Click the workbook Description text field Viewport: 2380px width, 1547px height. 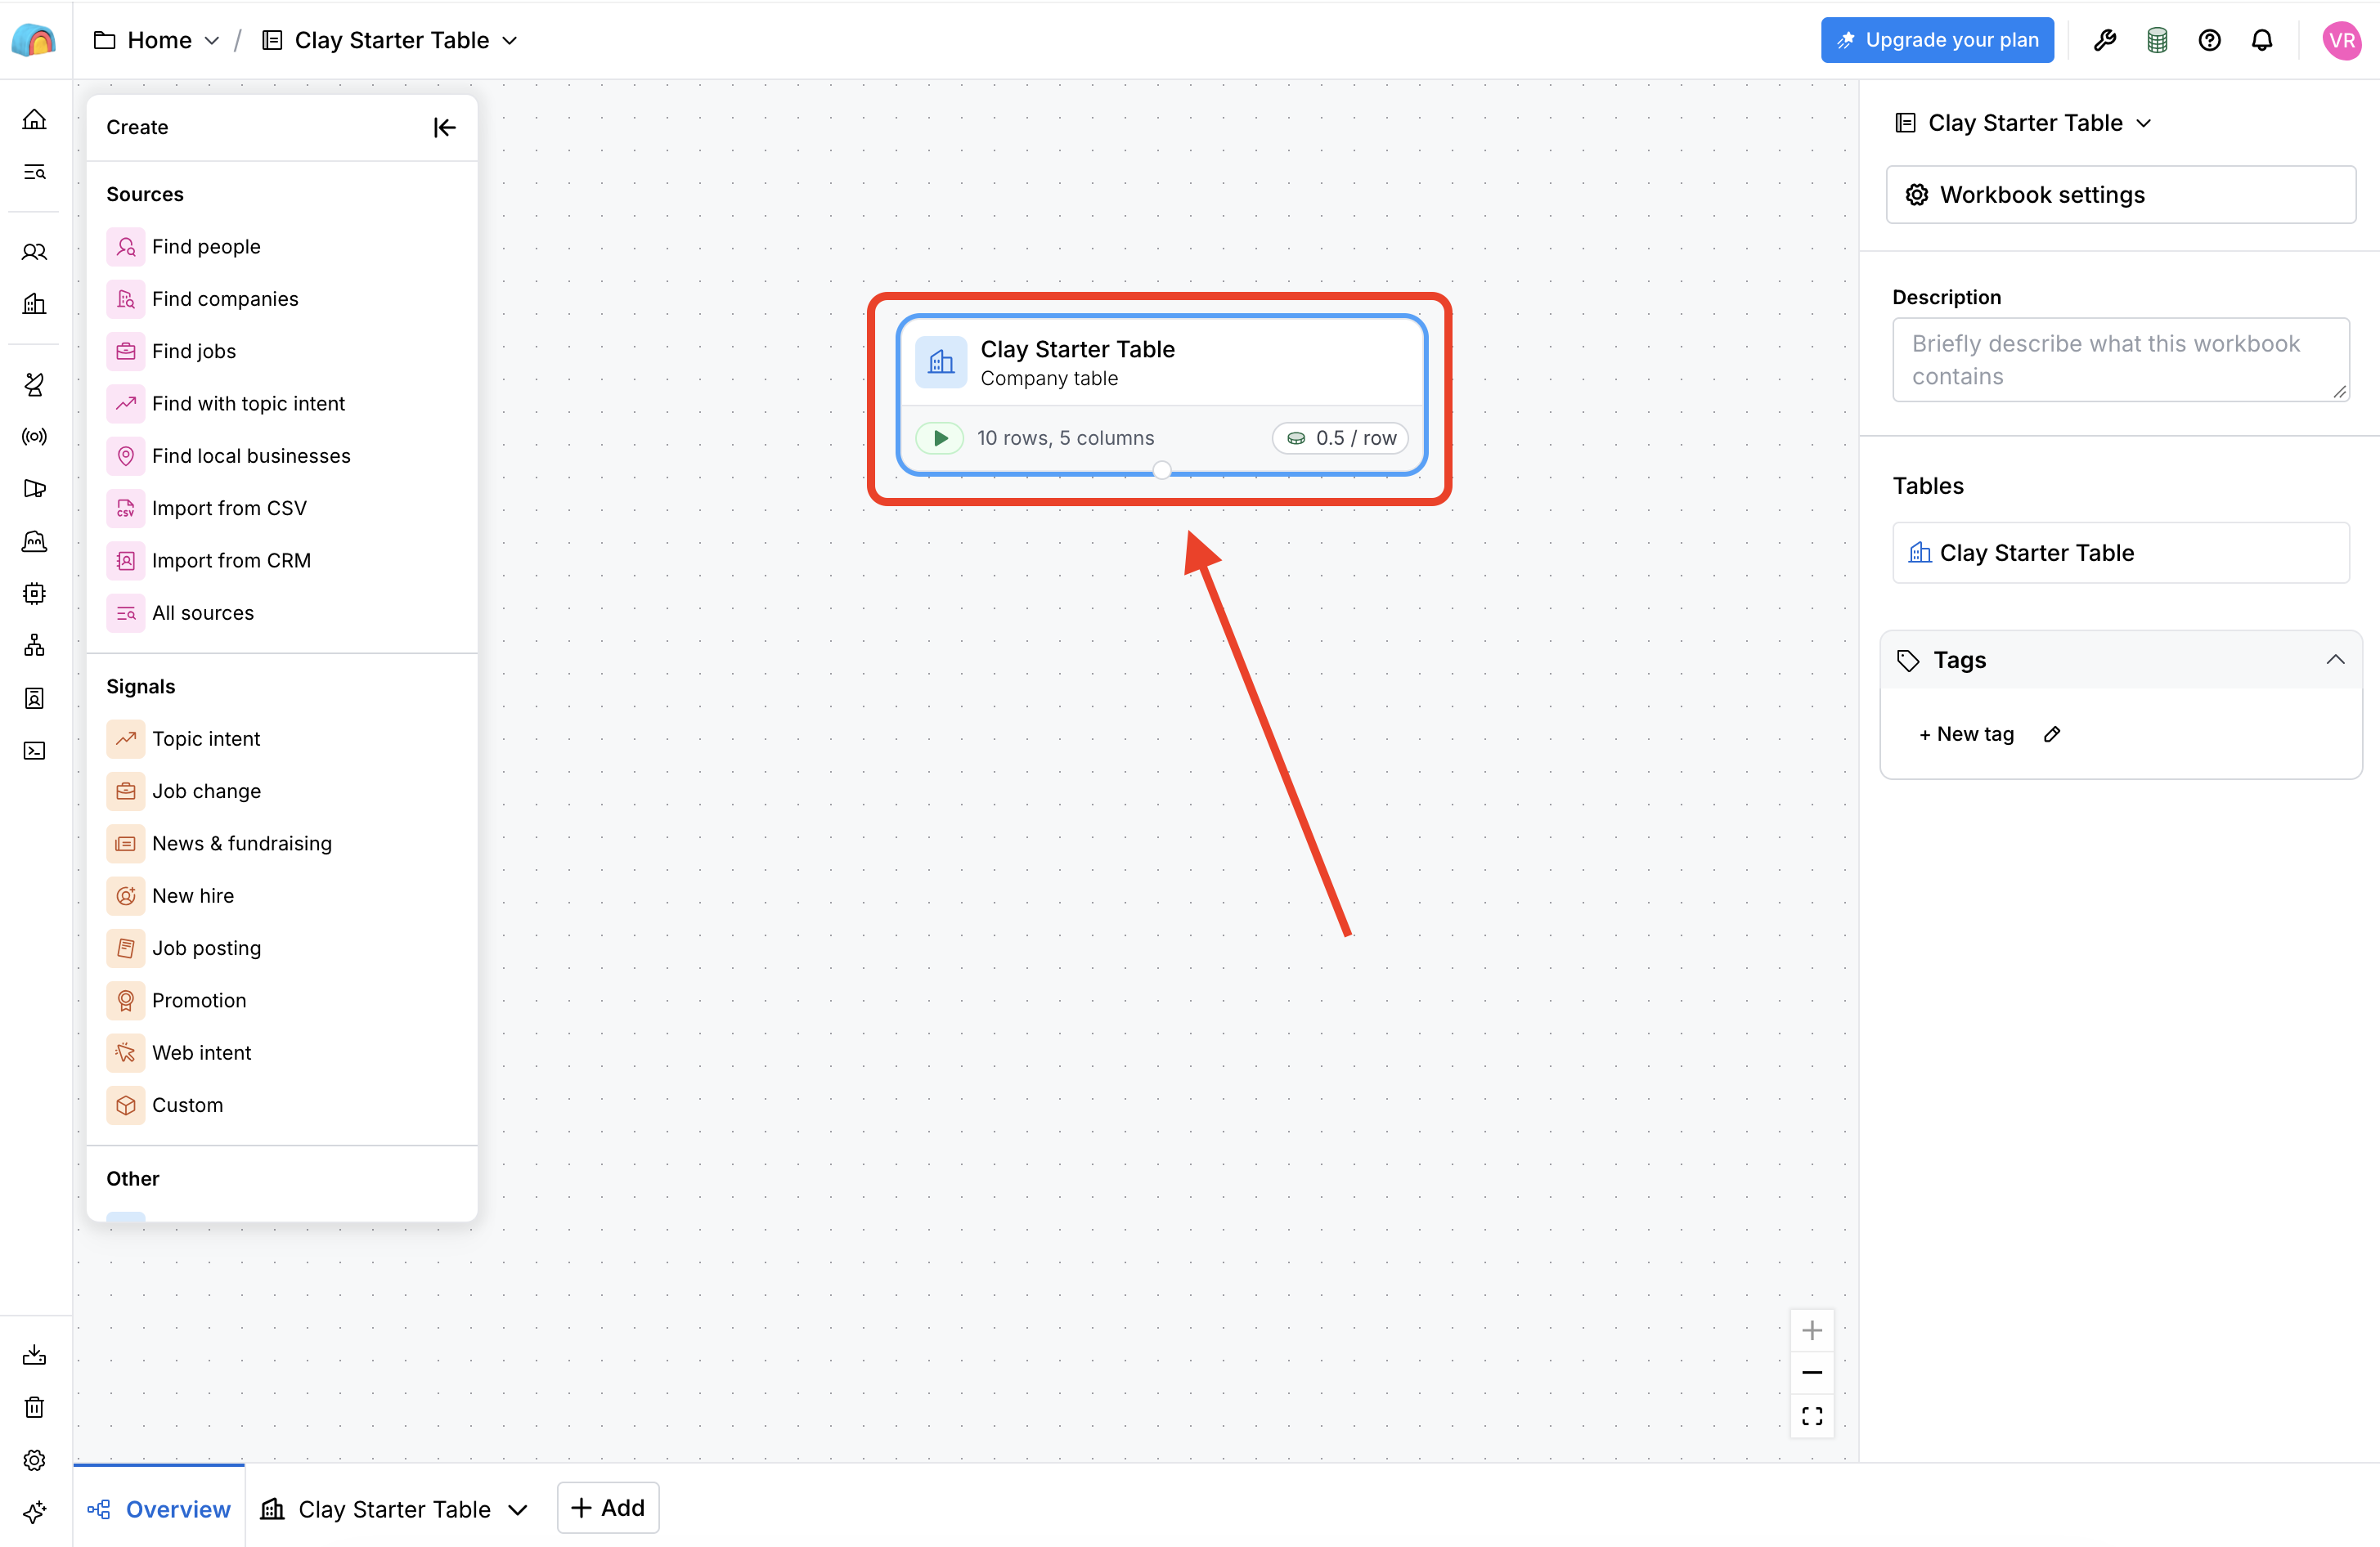[x=2120, y=360]
